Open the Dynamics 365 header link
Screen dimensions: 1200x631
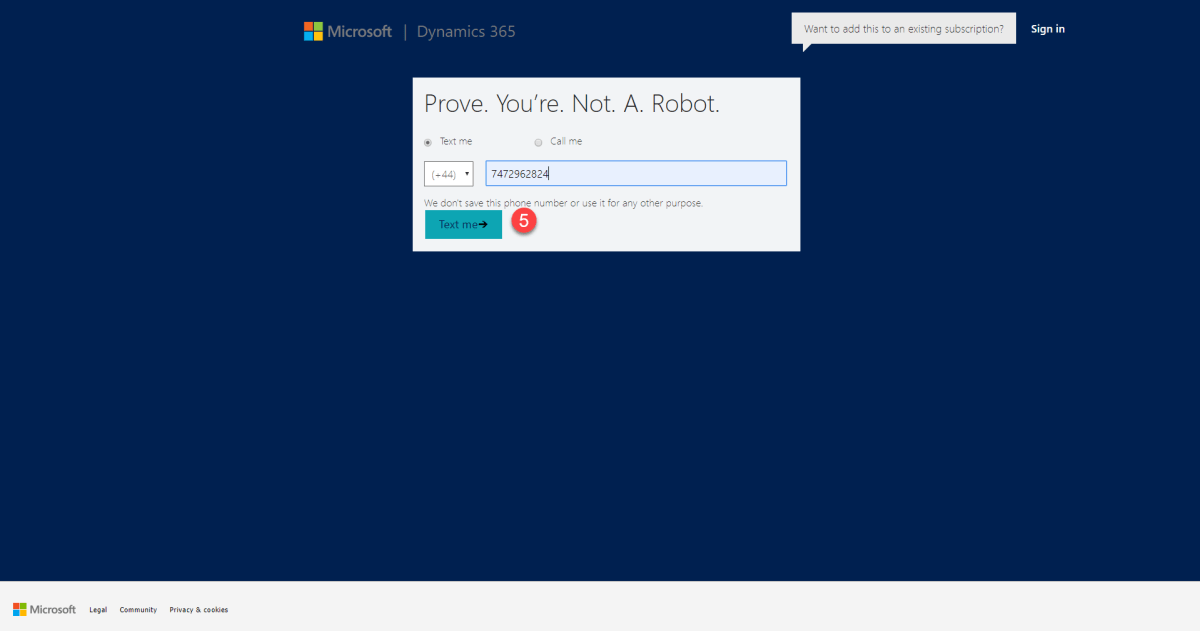(466, 31)
